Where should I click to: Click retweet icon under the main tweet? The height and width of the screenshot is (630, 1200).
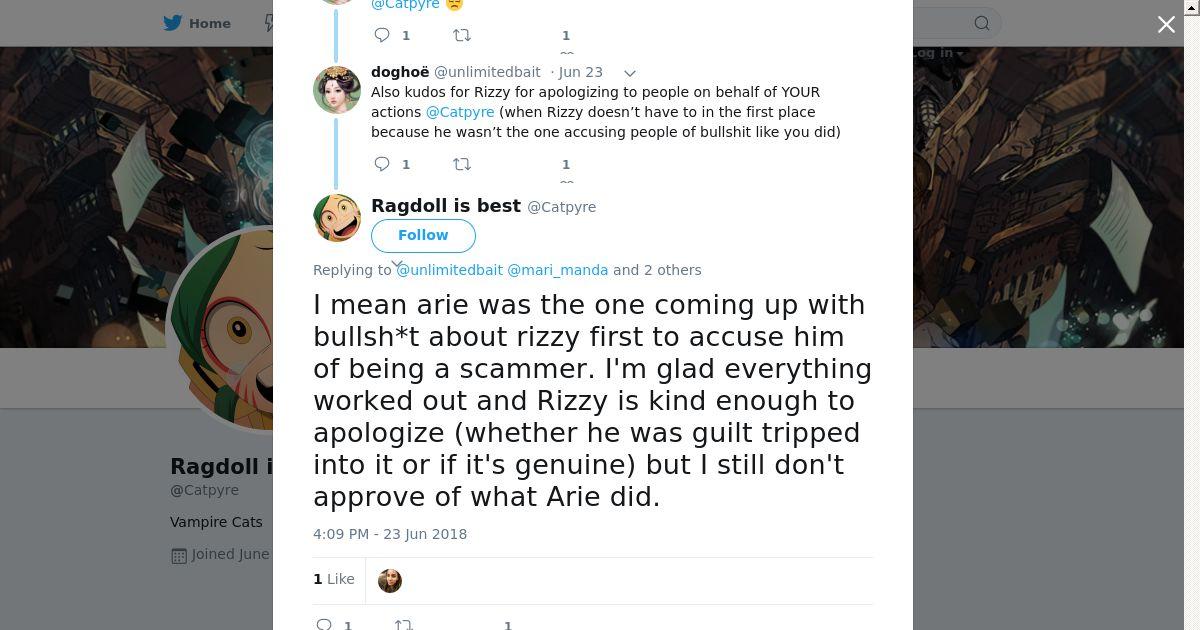(x=404, y=625)
